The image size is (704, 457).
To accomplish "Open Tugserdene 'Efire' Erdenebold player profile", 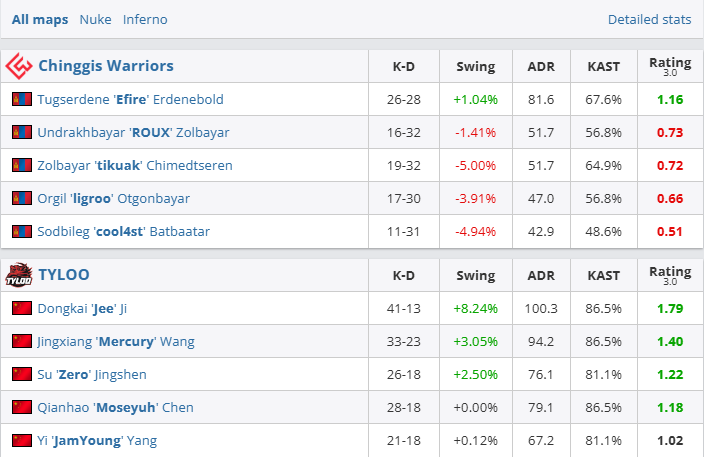I will 130,100.
